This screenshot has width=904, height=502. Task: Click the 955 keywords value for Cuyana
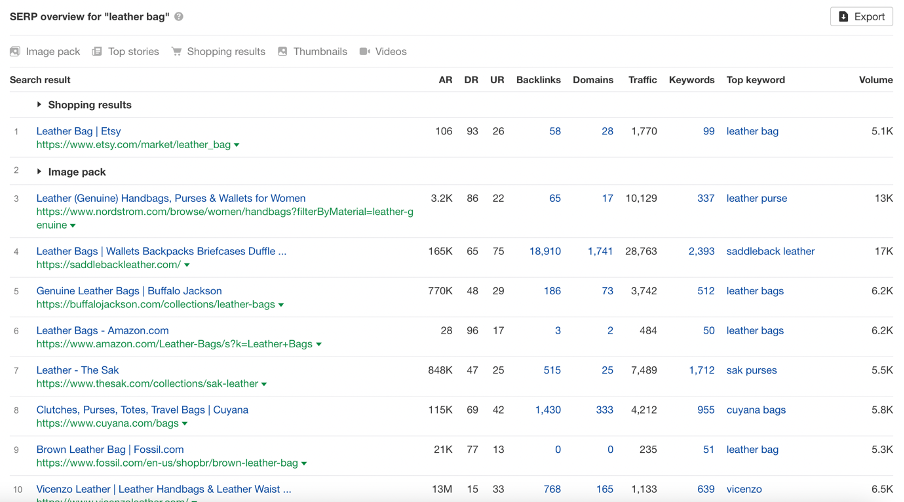[x=706, y=410]
